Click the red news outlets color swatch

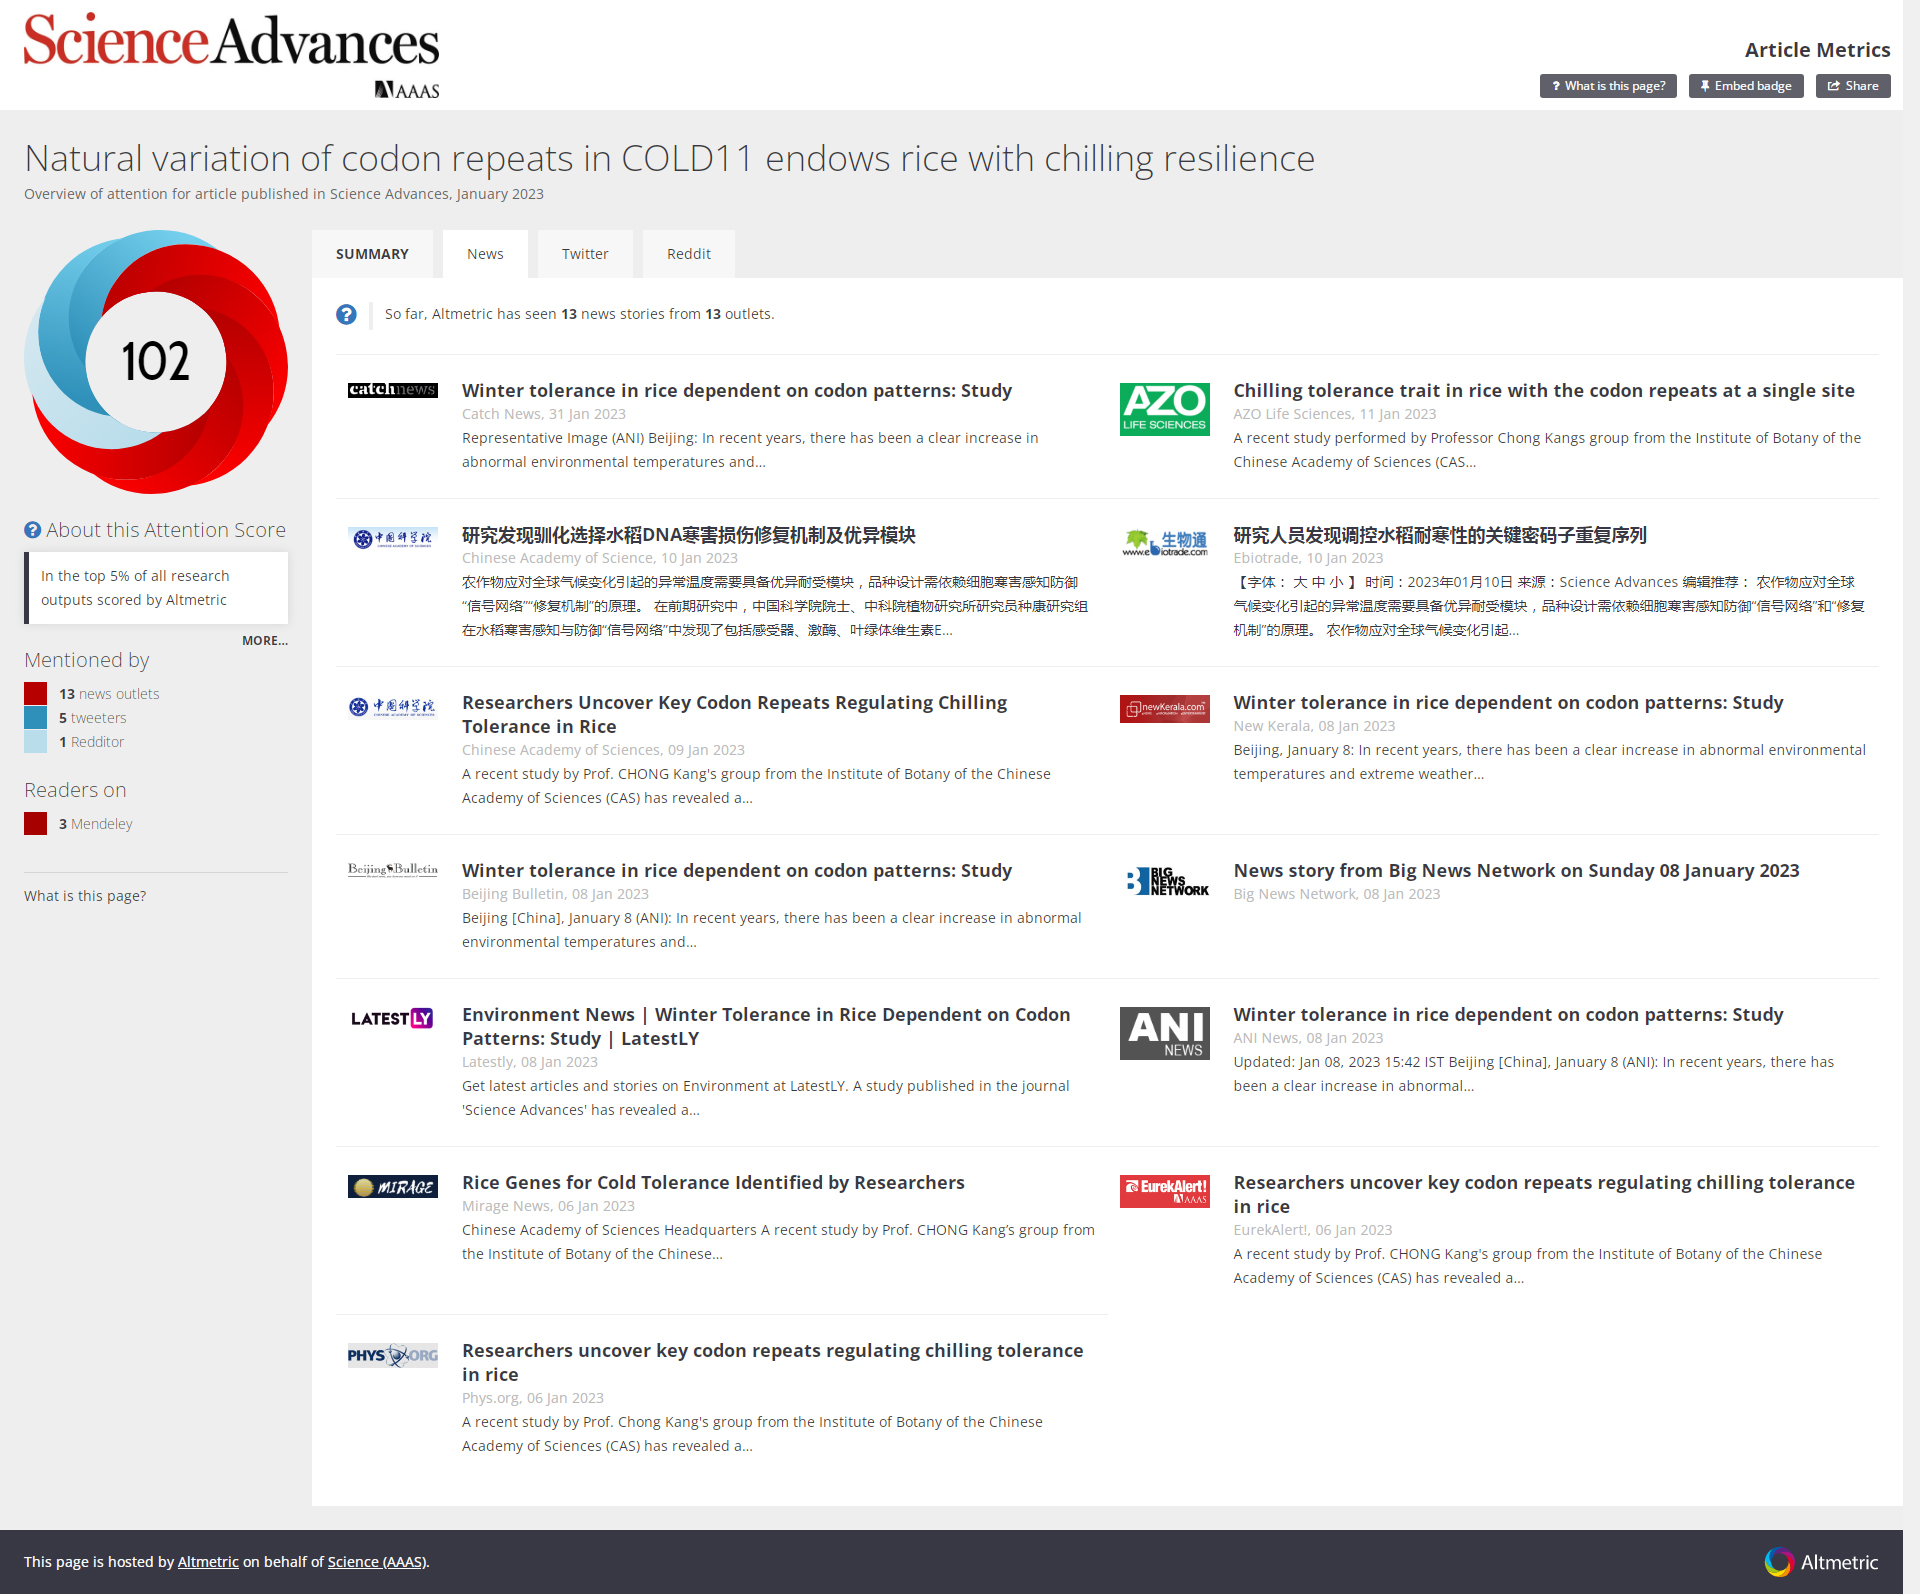[35, 693]
